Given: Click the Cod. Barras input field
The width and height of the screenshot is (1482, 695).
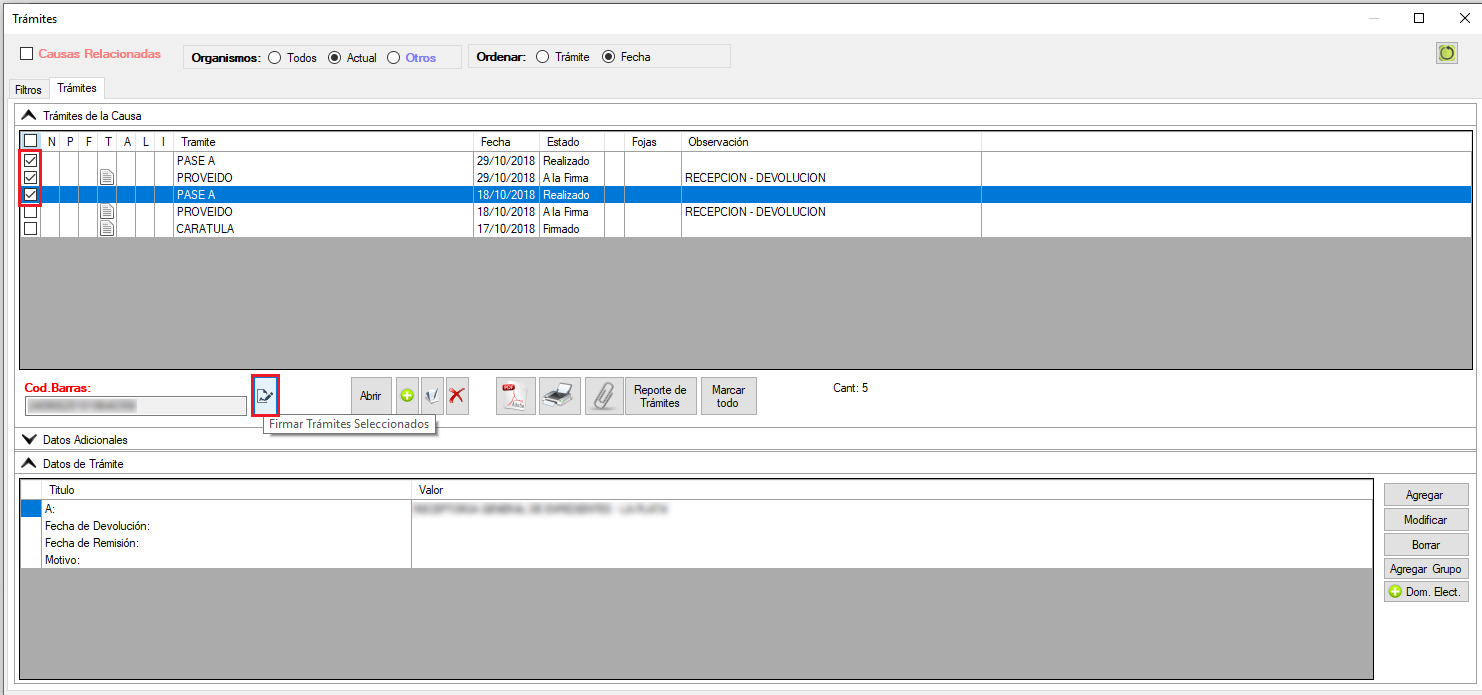Looking at the screenshot, I should click(x=135, y=405).
